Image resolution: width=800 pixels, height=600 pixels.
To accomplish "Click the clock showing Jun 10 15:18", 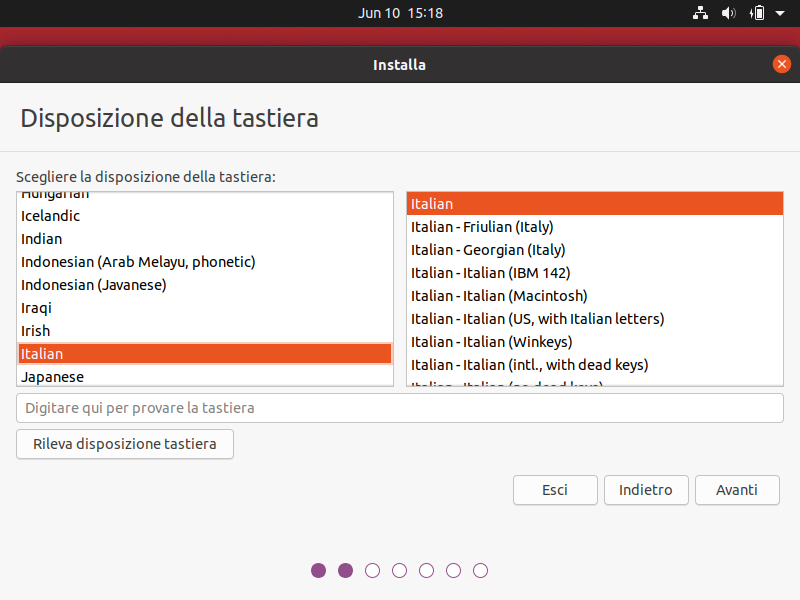I will 400,13.
